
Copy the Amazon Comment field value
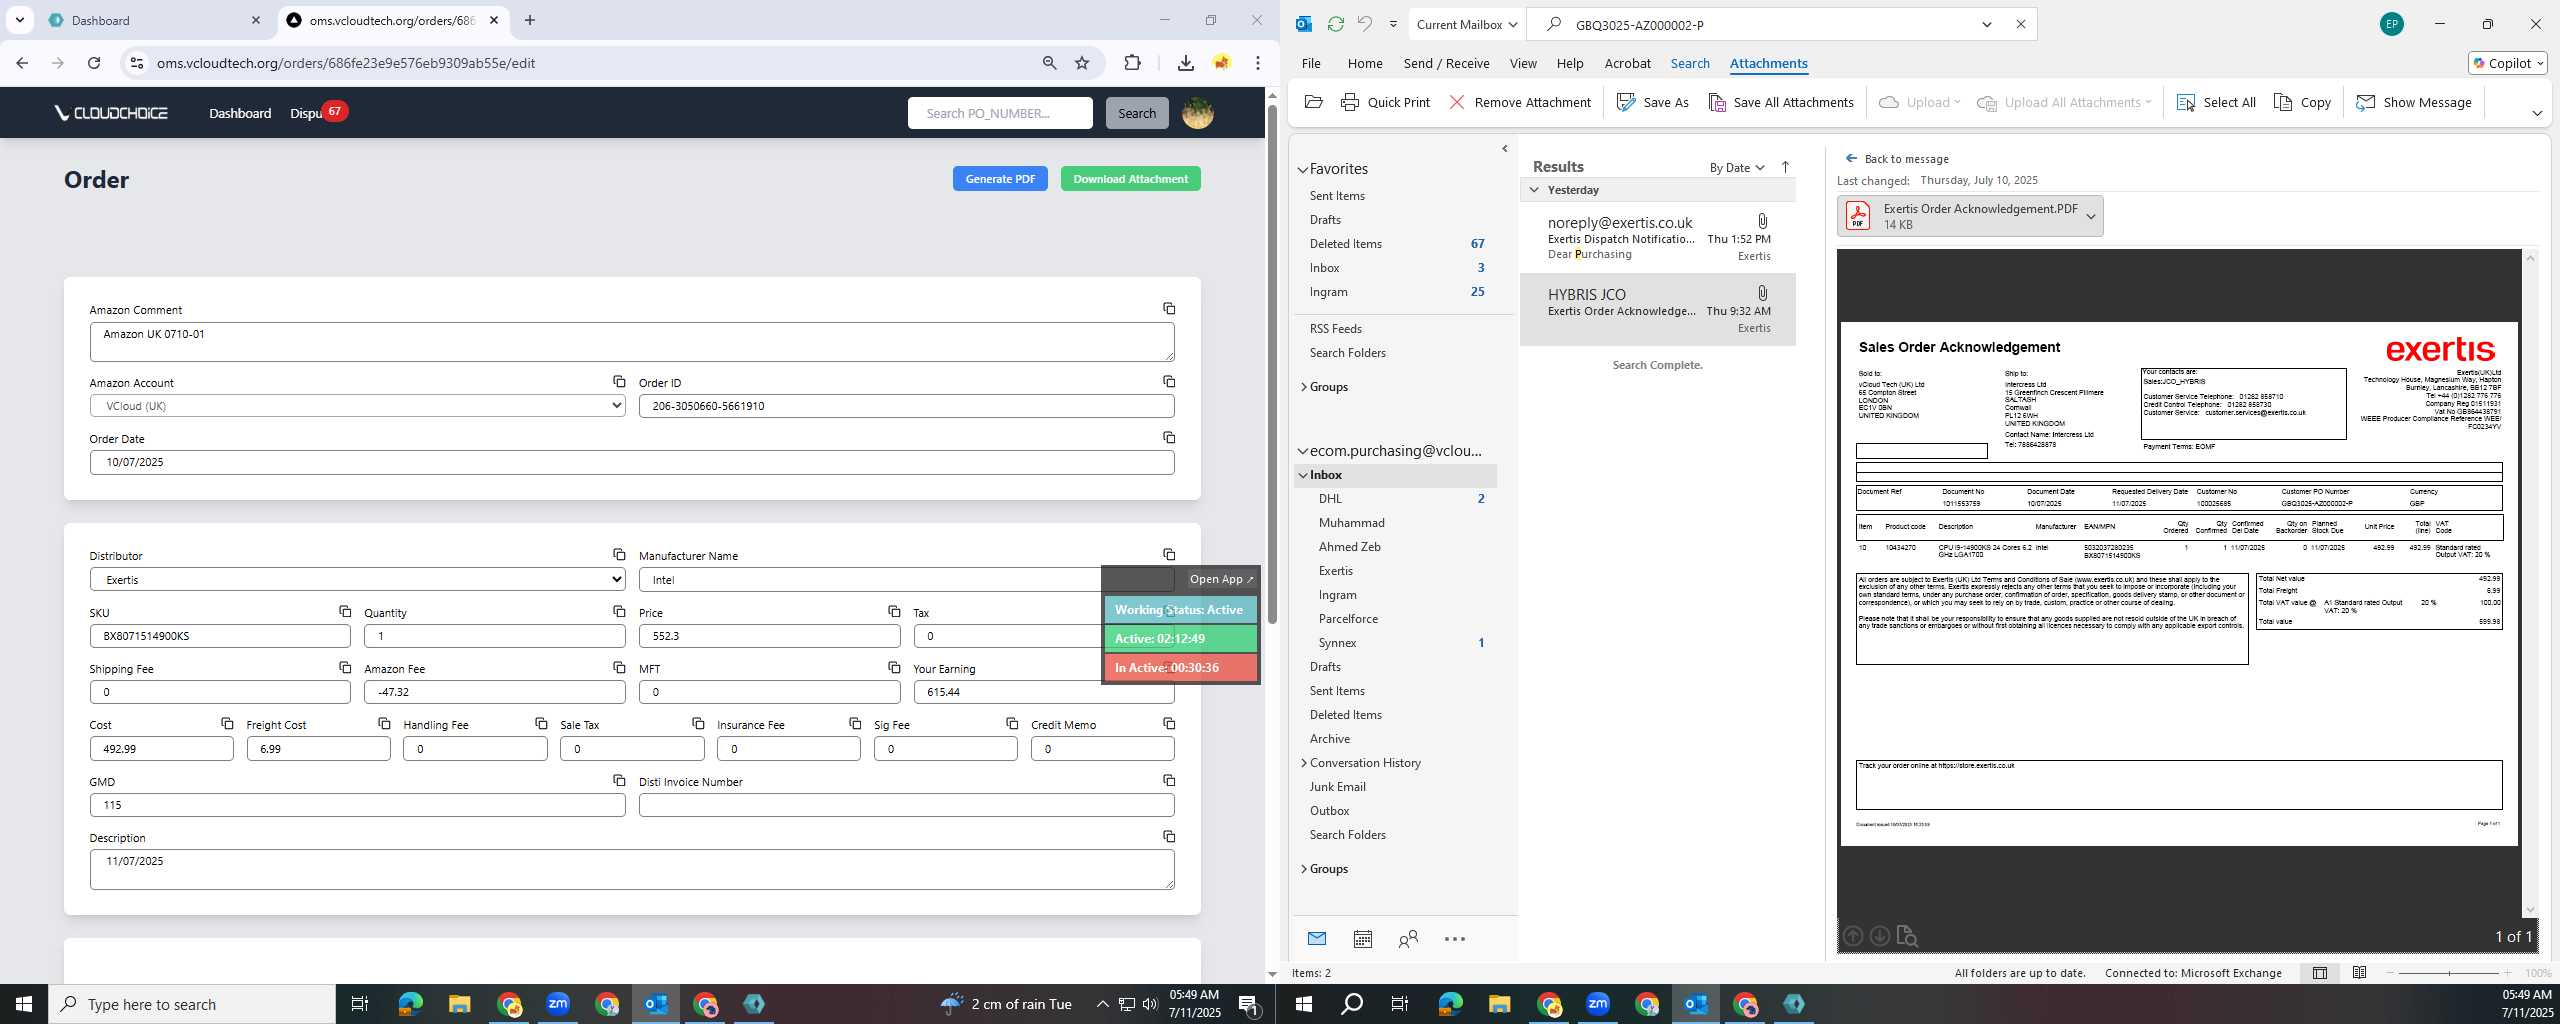1168,309
